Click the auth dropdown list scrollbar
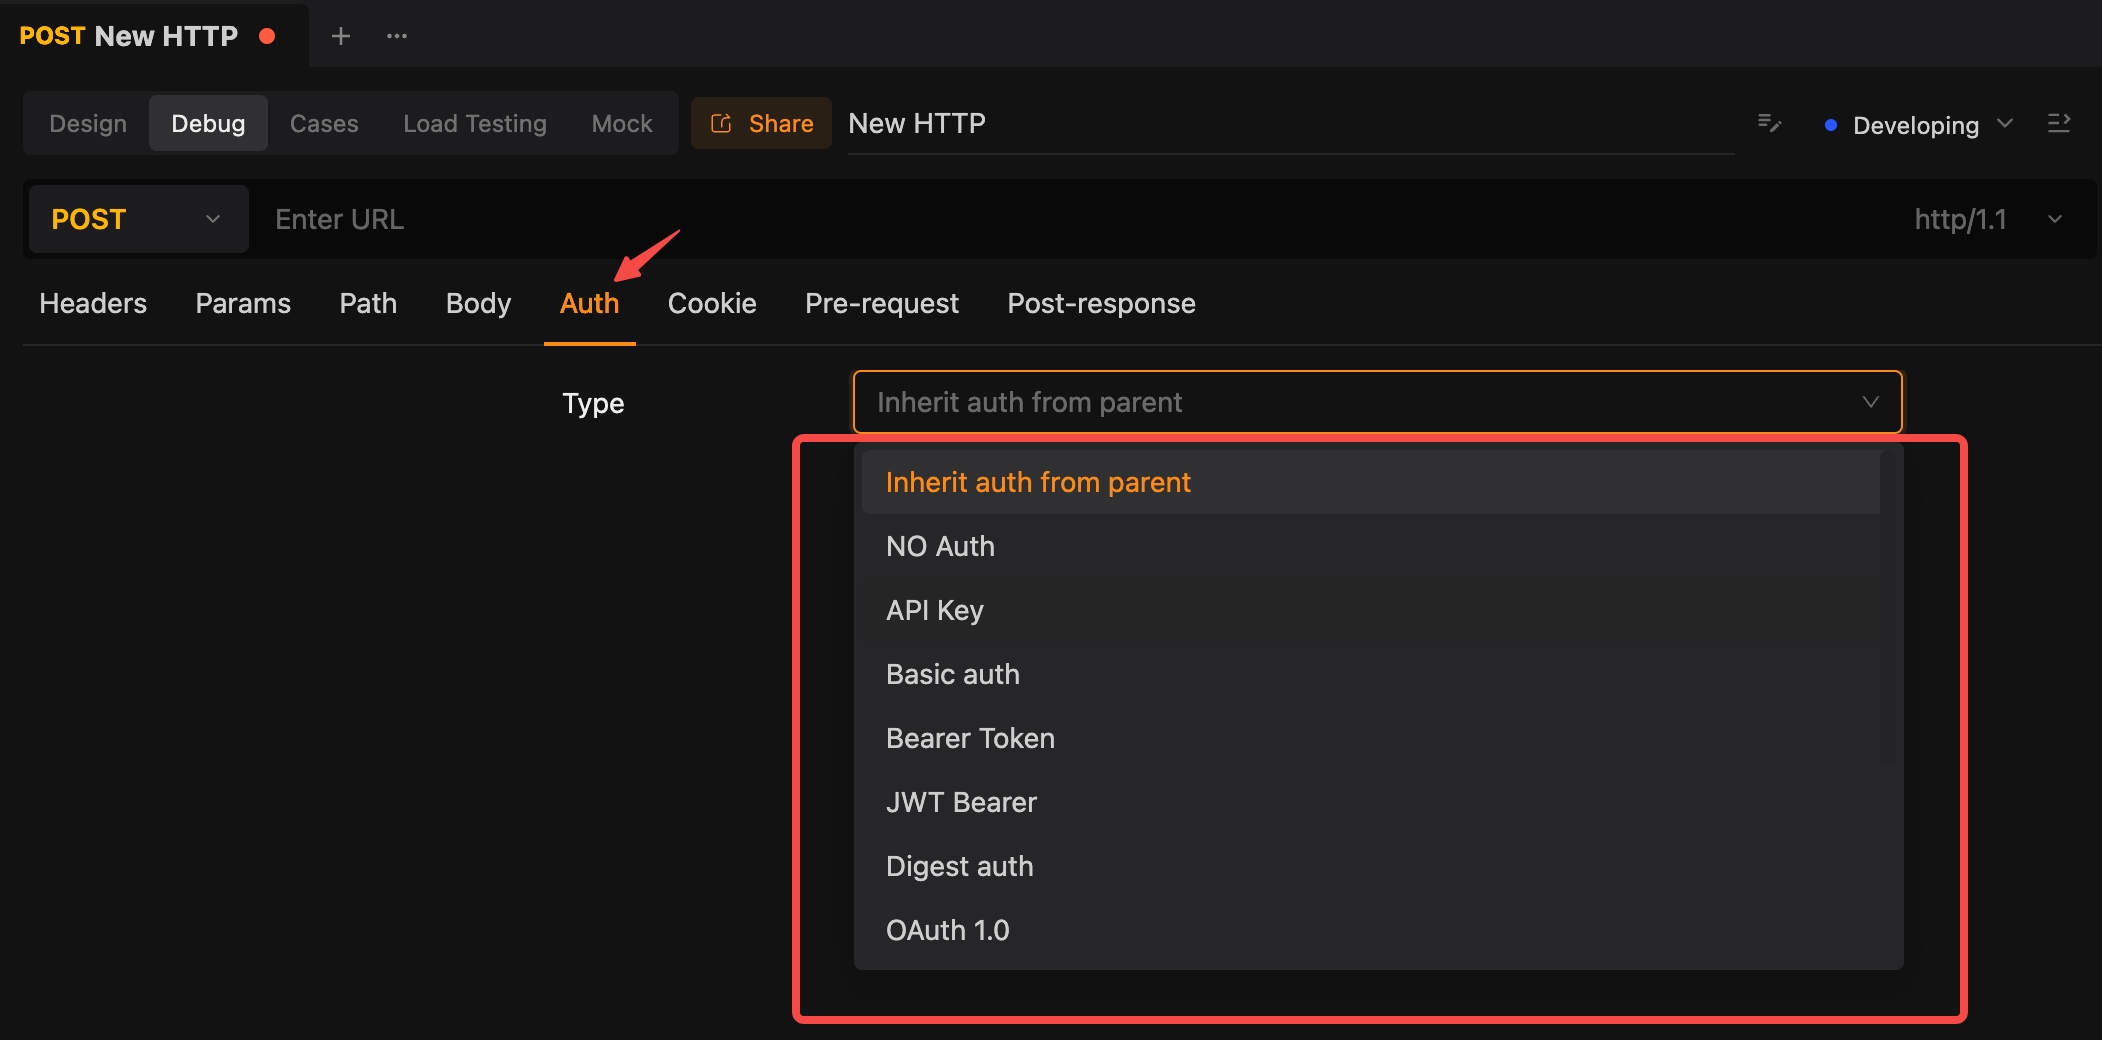Viewport: 2102px width, 1040px height. (x=1888, y=607)
